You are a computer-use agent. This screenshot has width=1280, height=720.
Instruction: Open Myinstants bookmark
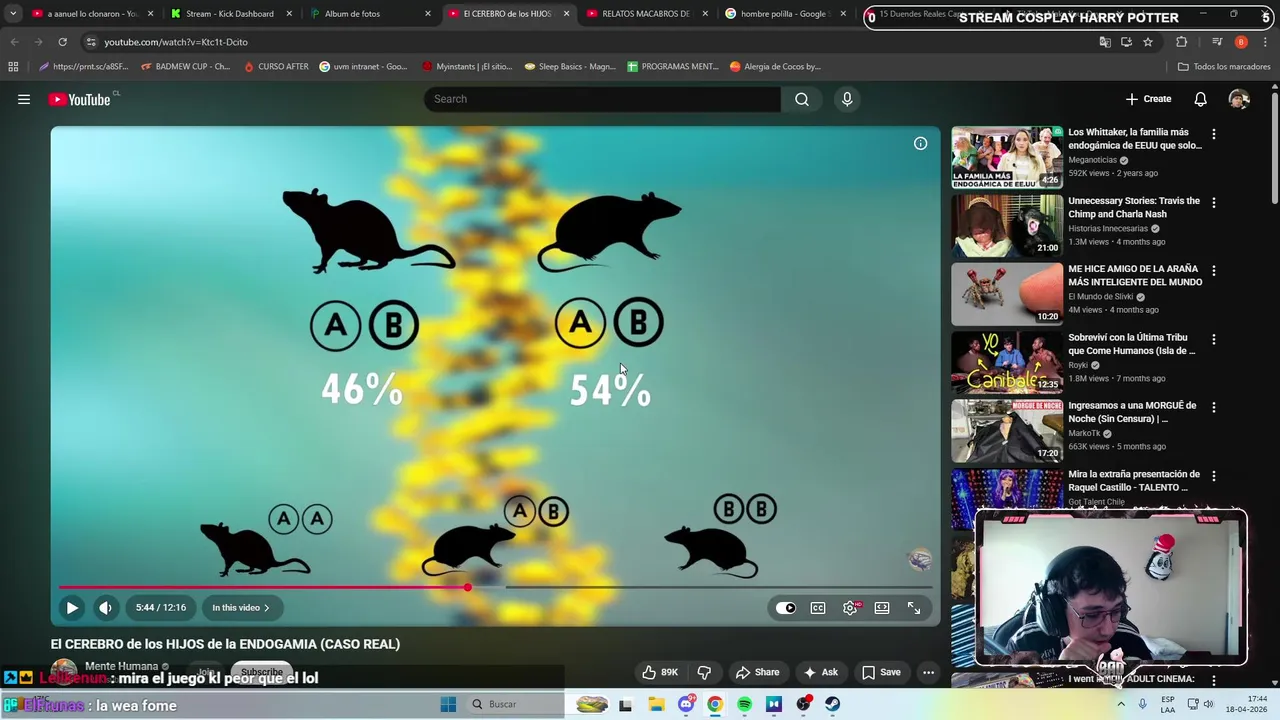point(467,67)
